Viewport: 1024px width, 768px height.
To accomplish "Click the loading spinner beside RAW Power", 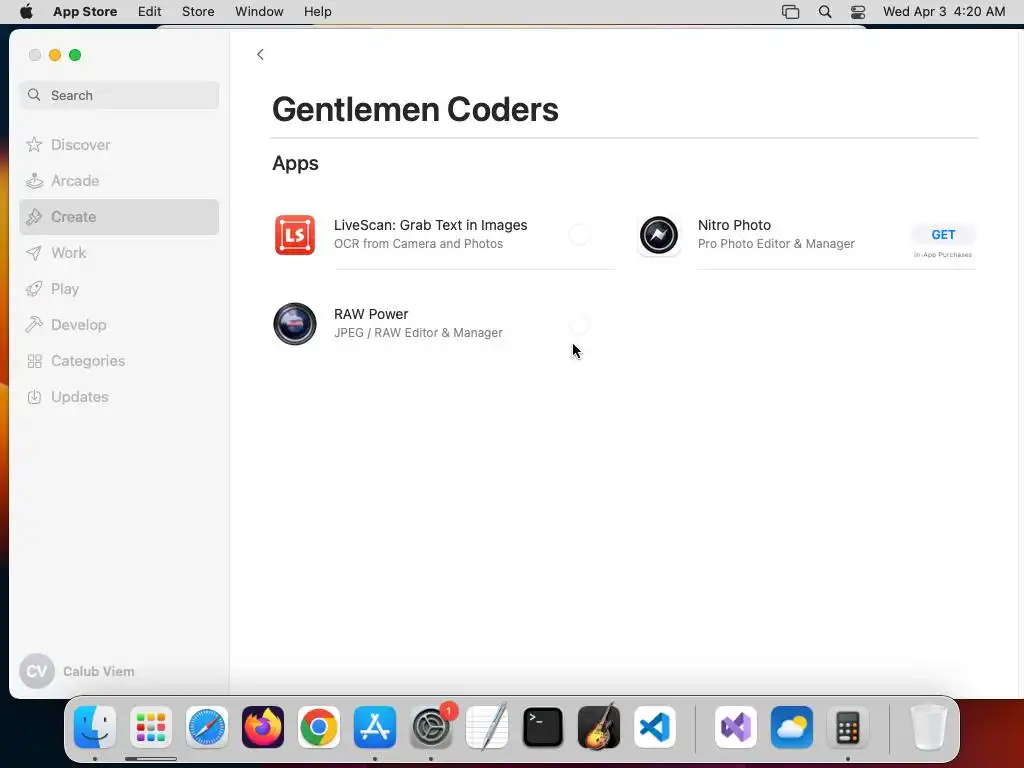I will [579, 324].
